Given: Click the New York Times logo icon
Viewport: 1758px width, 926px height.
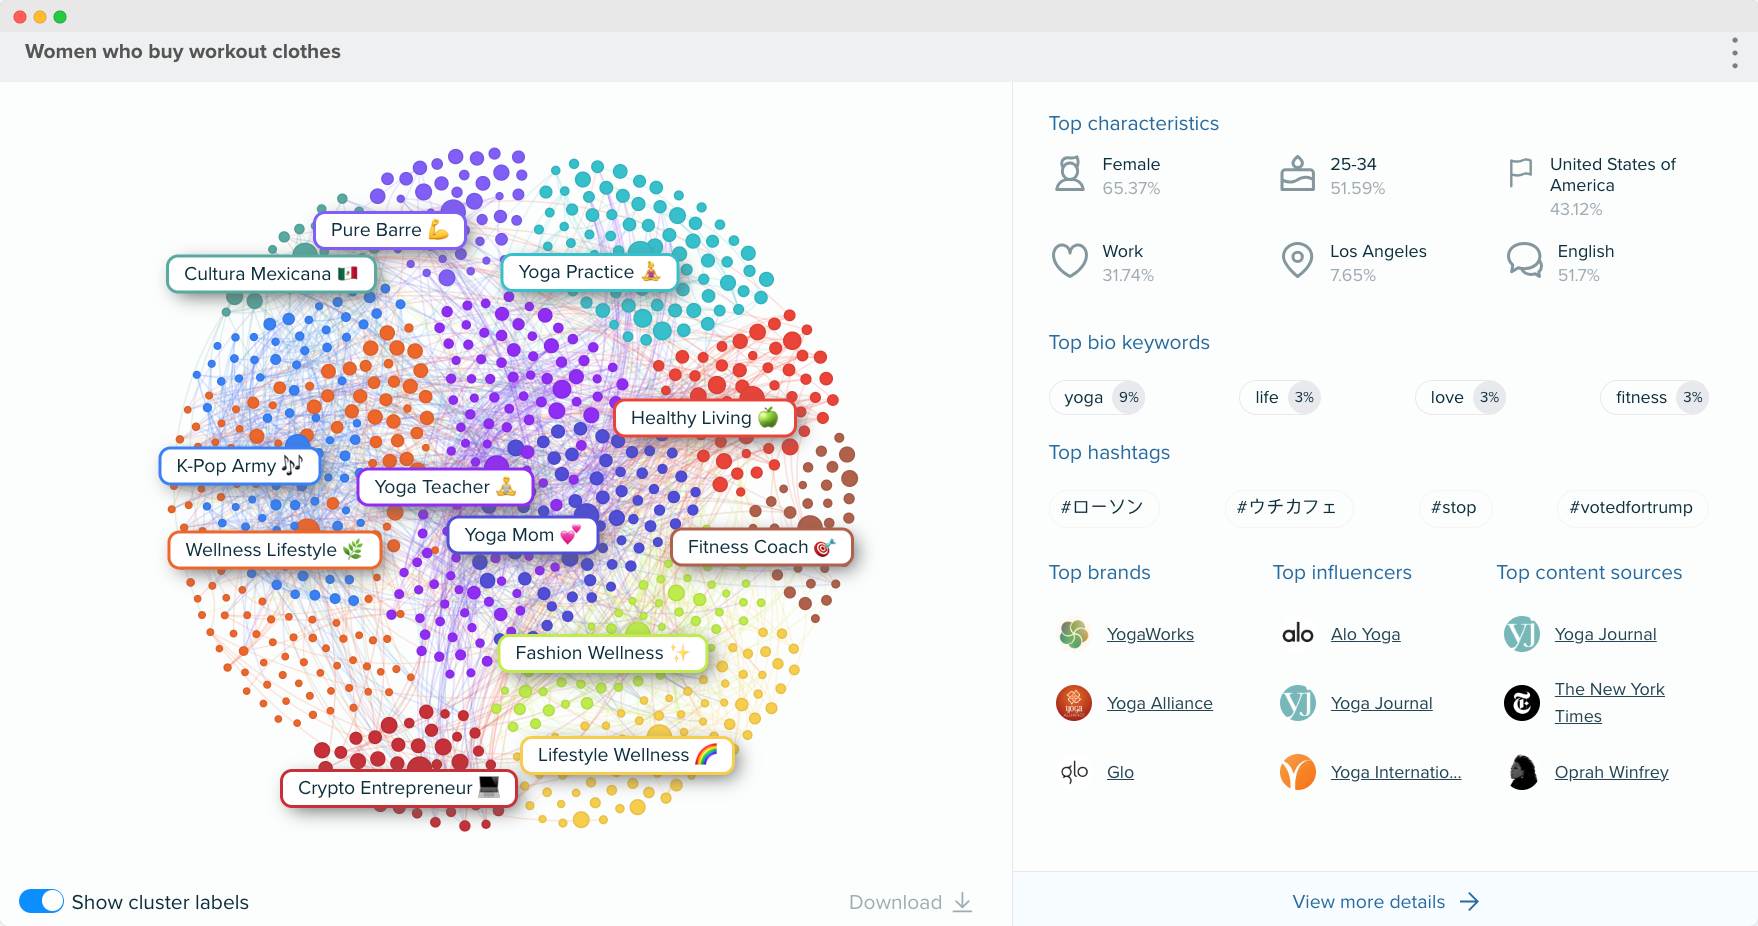Looking at the screenshot, I should [x=1521, y=703].
